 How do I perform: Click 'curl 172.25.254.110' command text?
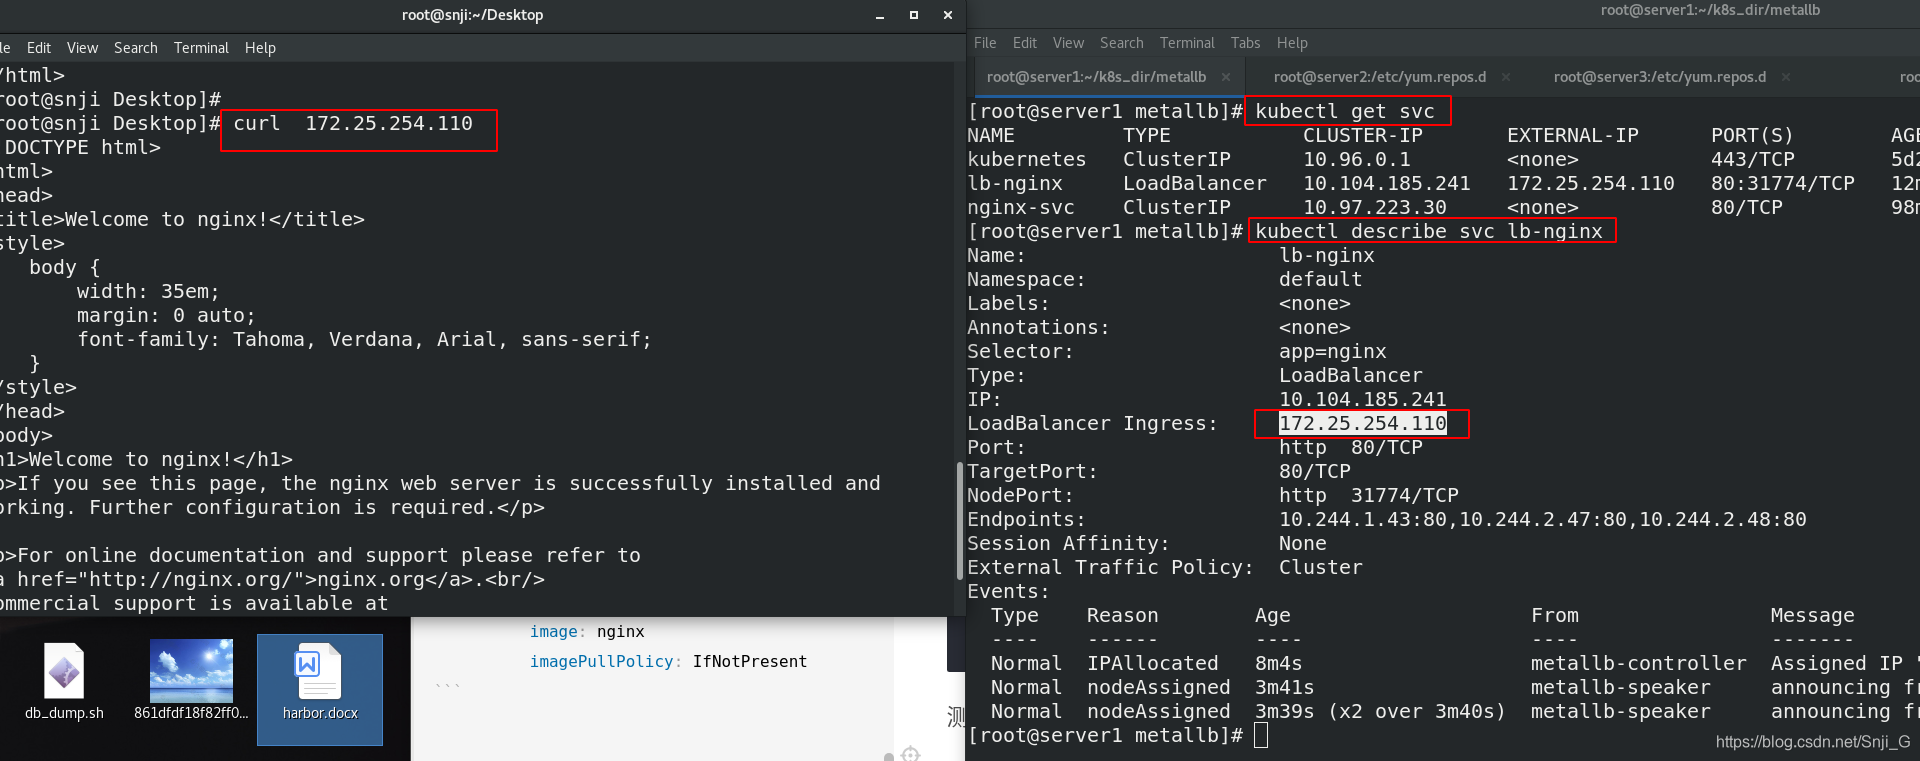pos(352,124)
